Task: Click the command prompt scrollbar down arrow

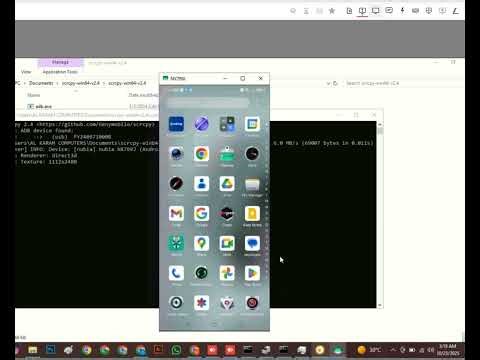Action: tap(380, 305)
